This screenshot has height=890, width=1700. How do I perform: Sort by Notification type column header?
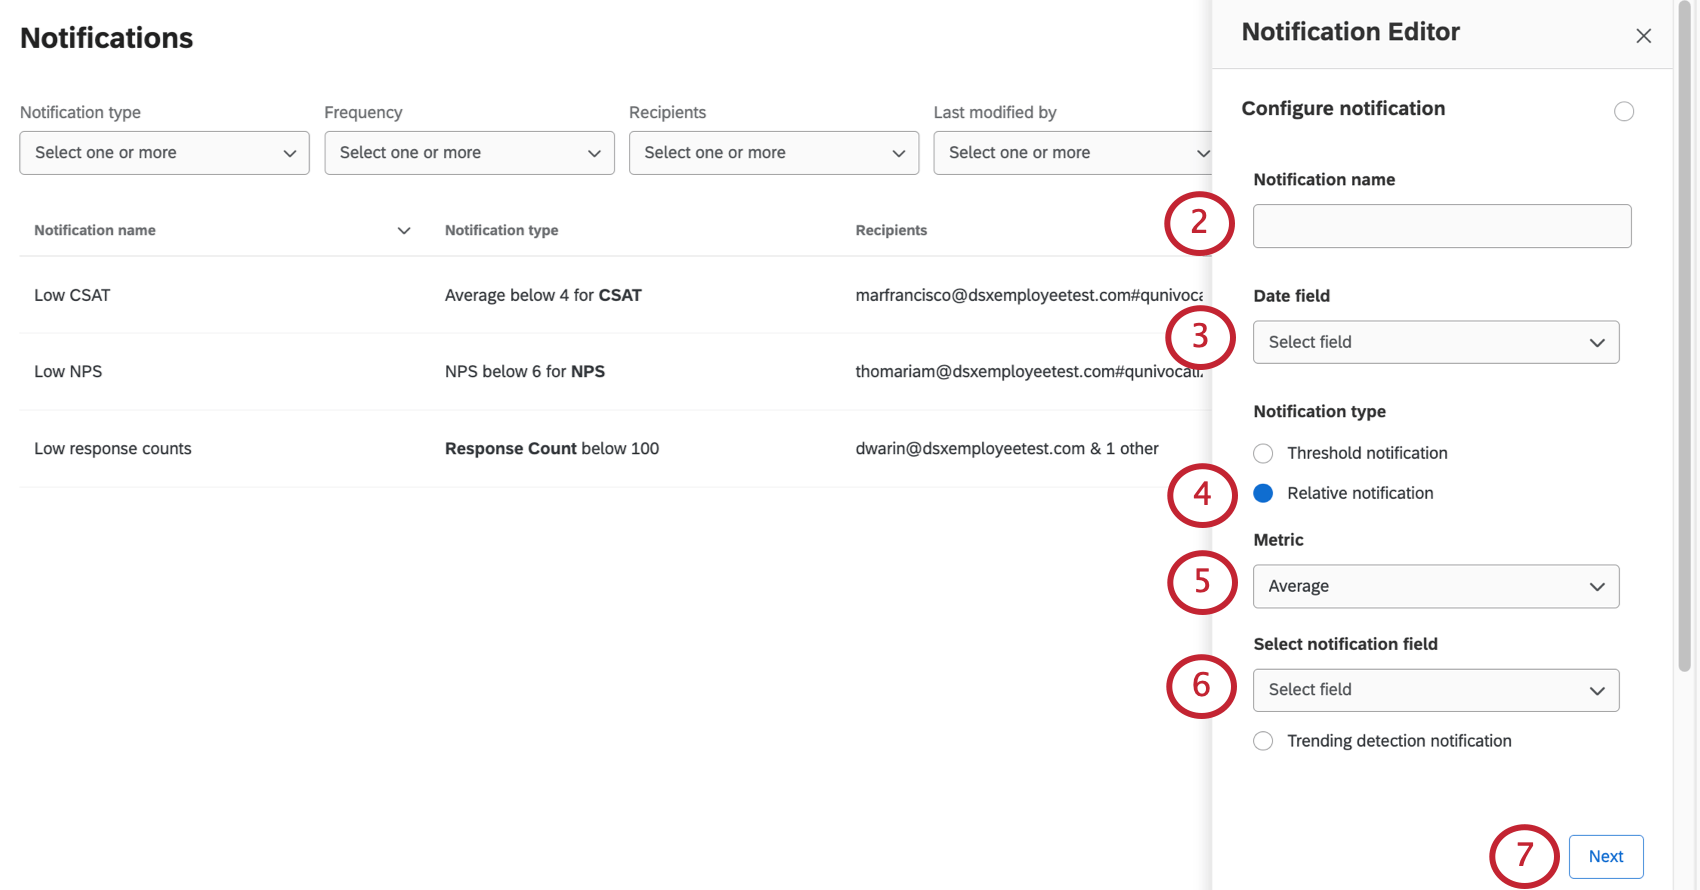(x=501, y=230)
